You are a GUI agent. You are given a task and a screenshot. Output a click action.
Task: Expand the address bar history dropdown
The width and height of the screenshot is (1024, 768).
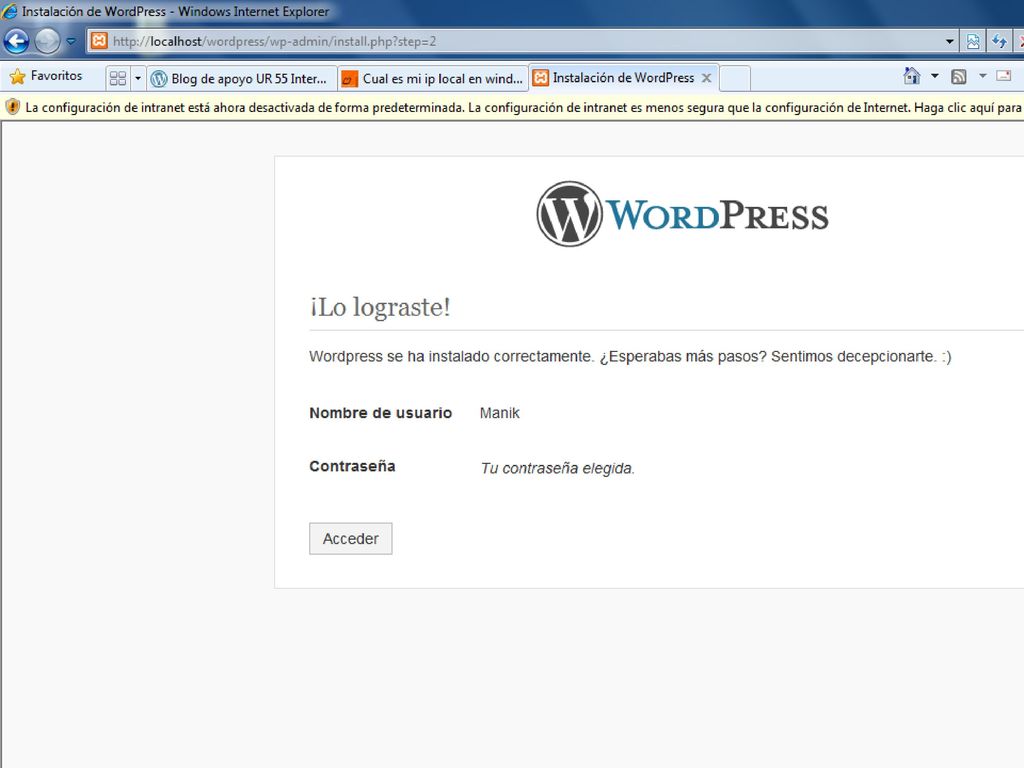pyautogui.click(x=950, y=41)
